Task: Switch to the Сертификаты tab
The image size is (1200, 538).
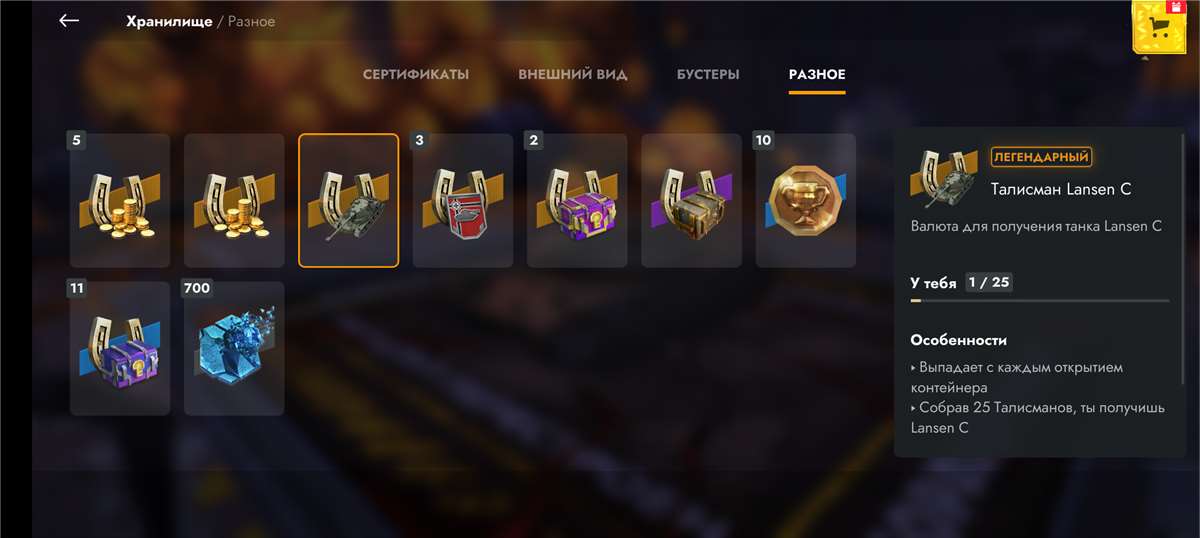Action: 416,75
